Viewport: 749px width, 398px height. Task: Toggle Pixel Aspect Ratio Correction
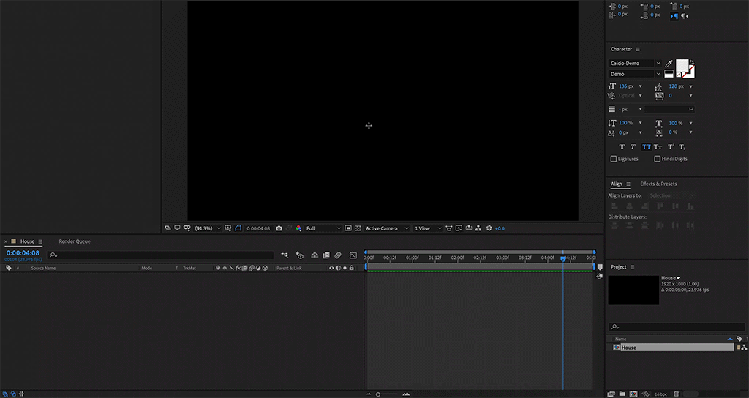[448, 228]
